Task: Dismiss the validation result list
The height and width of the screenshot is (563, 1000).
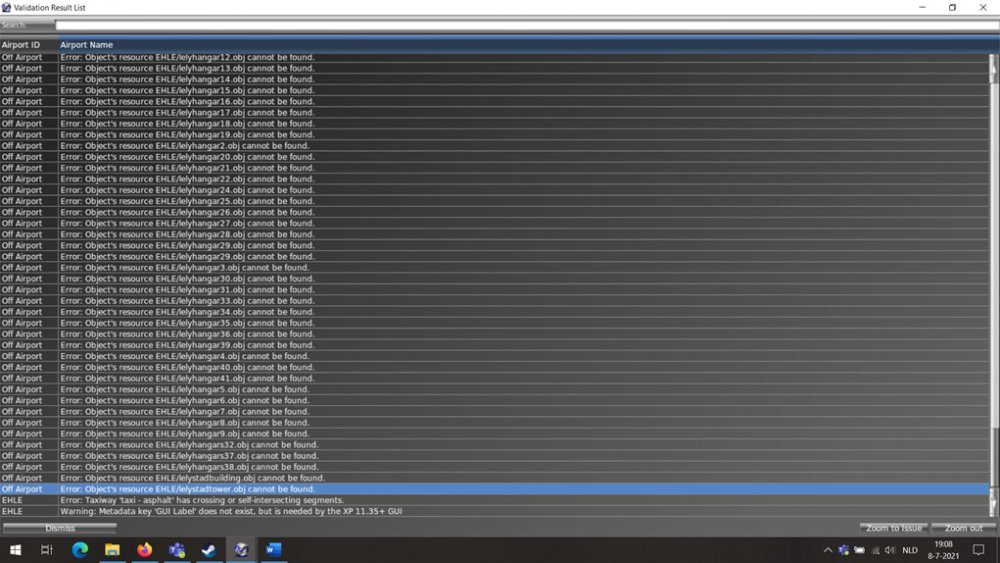Action: [60, 528]
